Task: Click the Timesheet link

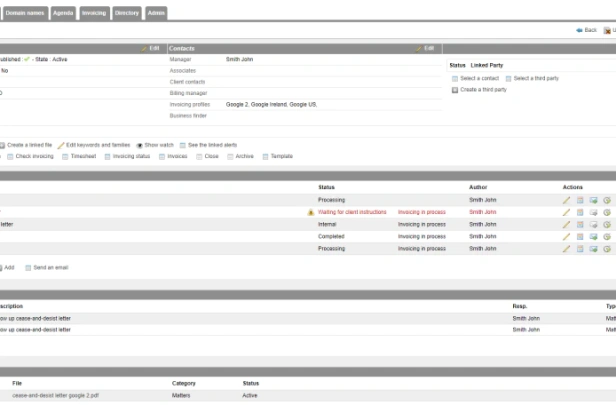Action: pyautogui.click(x=83, y=156)
